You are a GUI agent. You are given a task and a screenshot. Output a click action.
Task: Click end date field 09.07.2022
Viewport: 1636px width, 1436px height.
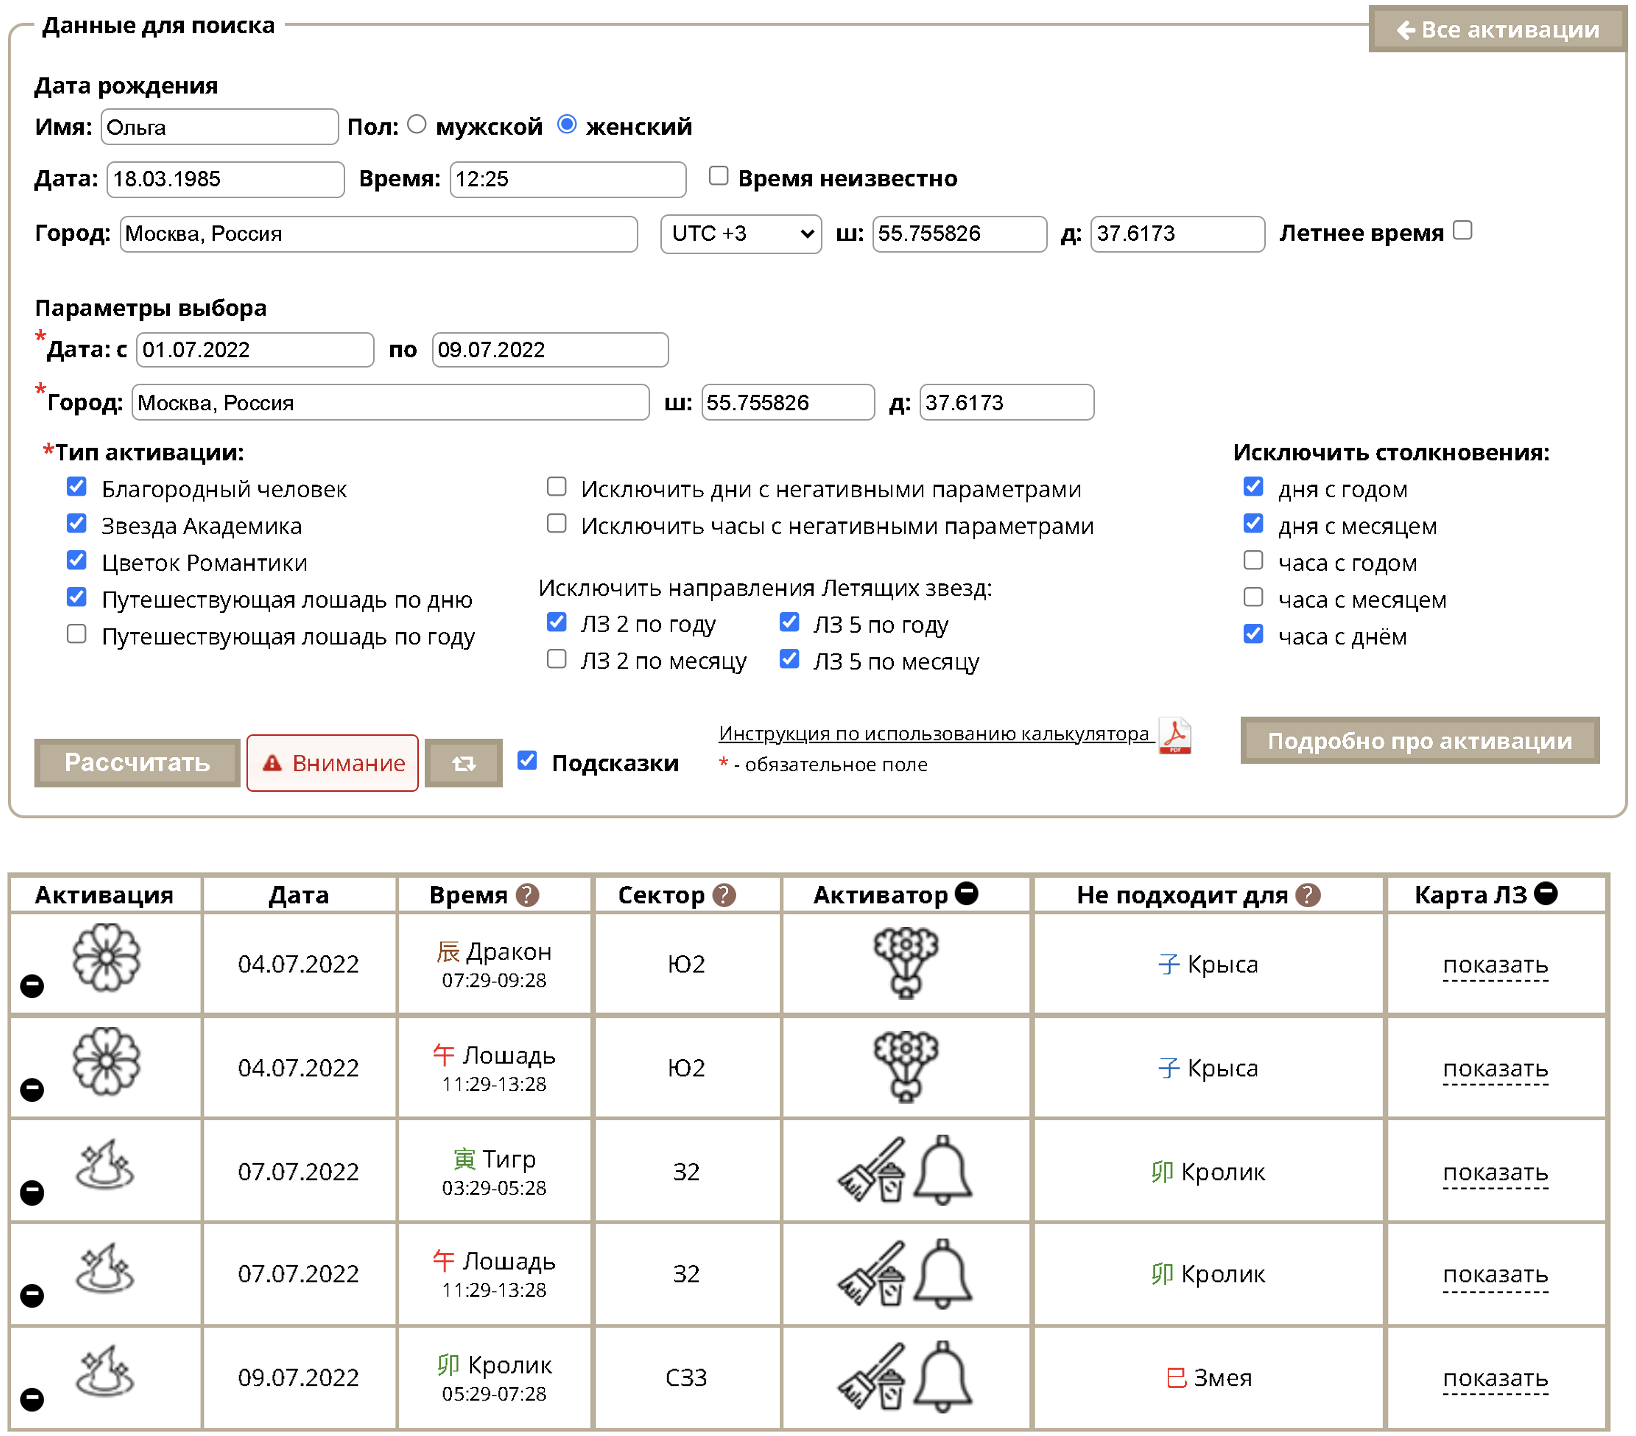click(x=550, y=350)
